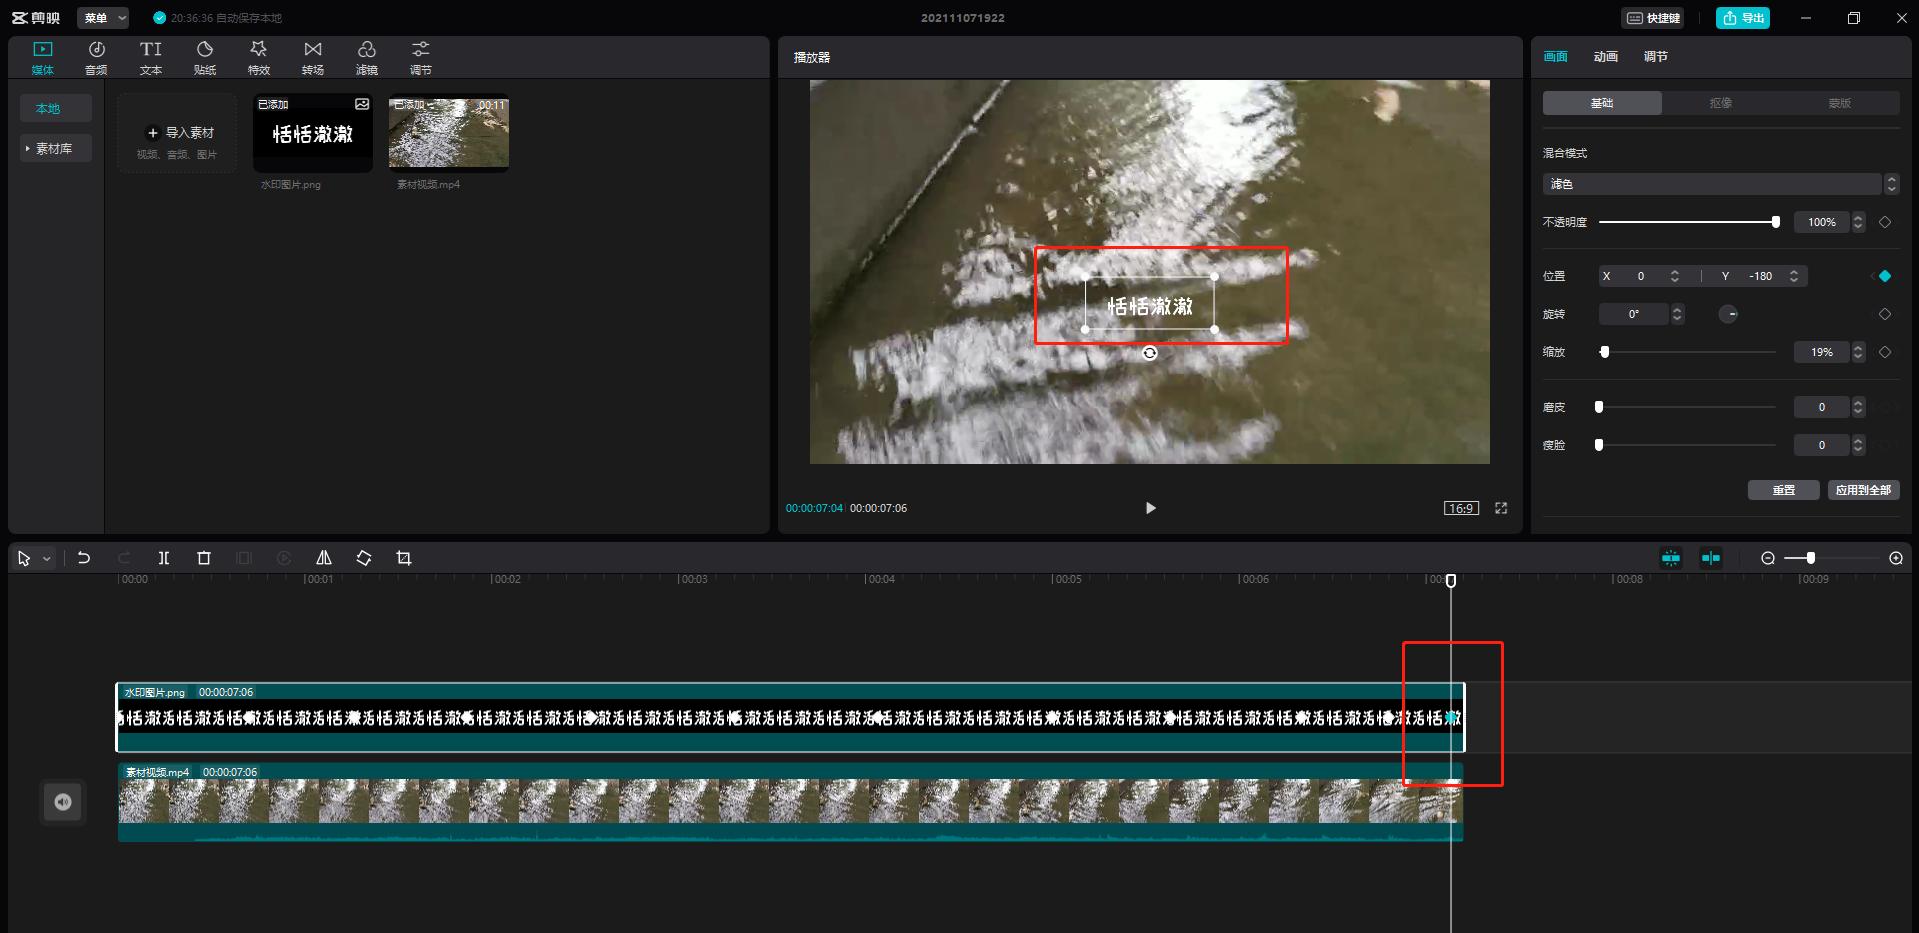The height and width of the screenshot is (933, 1919).
Task: Select the 水印图片.png thumbnail
Action: click(x=313, y=133)
